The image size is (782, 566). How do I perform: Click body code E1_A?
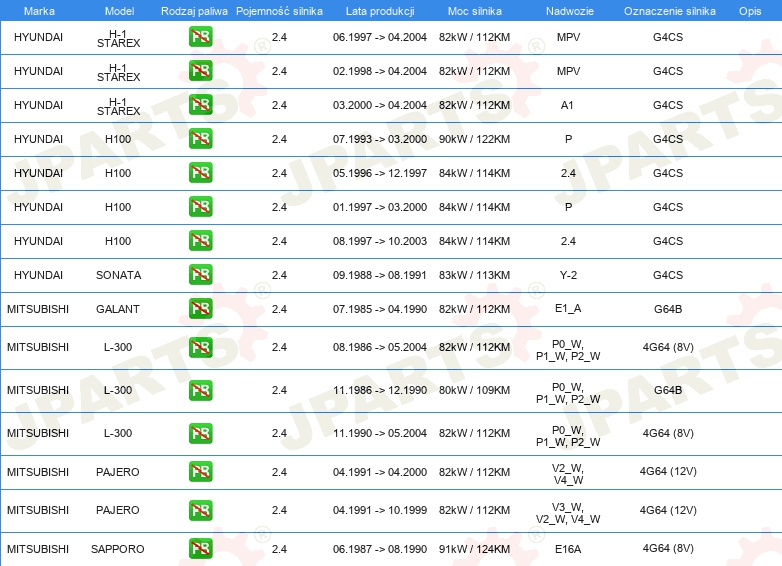click(x=568, y=308)
